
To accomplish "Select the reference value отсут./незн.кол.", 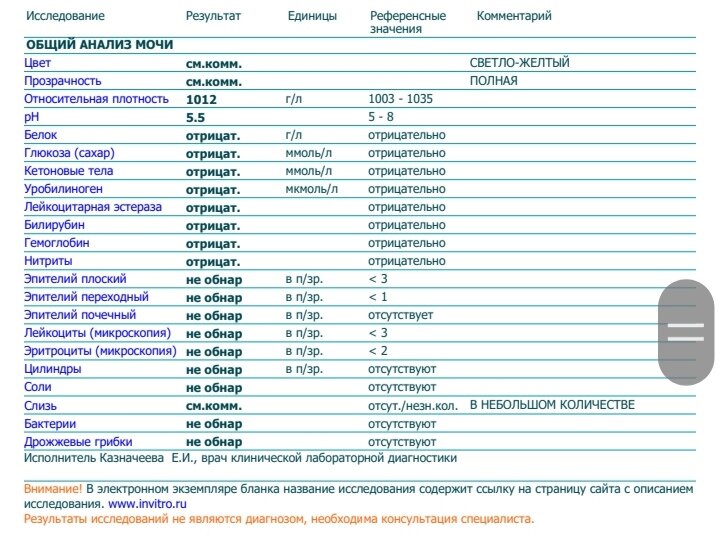I will (x=413, y=406).
